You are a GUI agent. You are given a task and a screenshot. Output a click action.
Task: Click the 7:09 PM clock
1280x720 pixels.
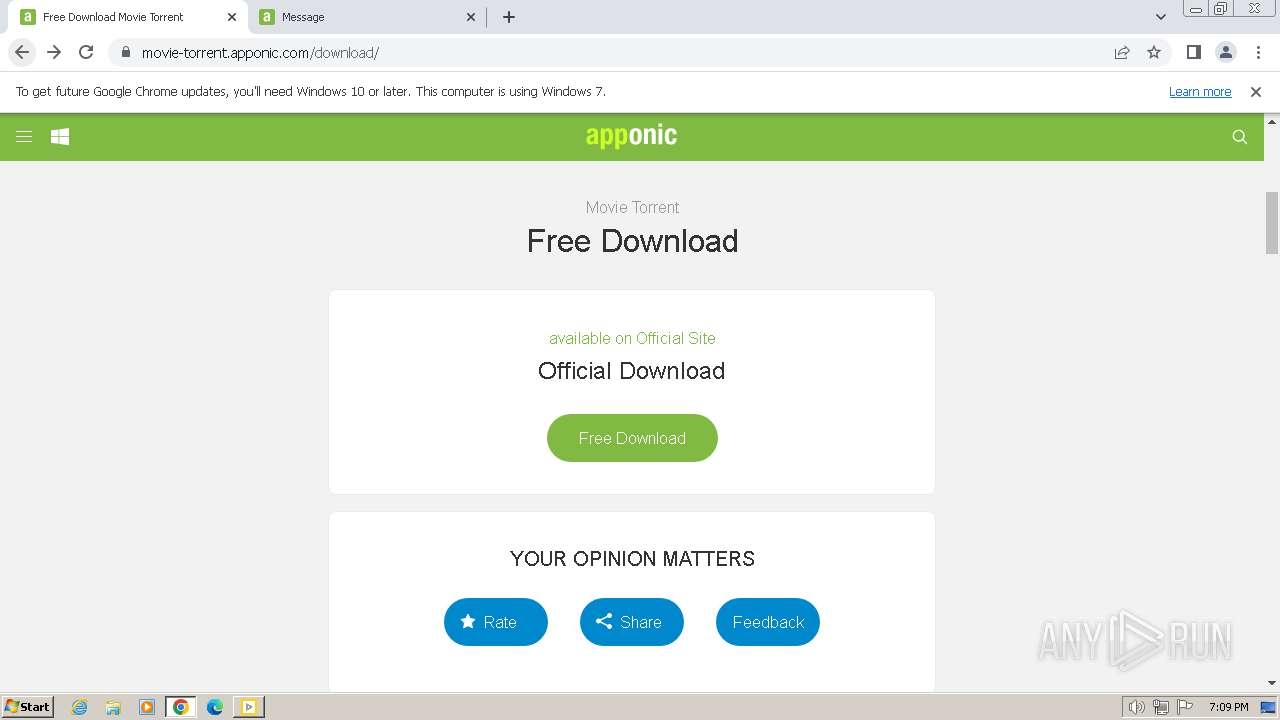tap(1228, 707)
